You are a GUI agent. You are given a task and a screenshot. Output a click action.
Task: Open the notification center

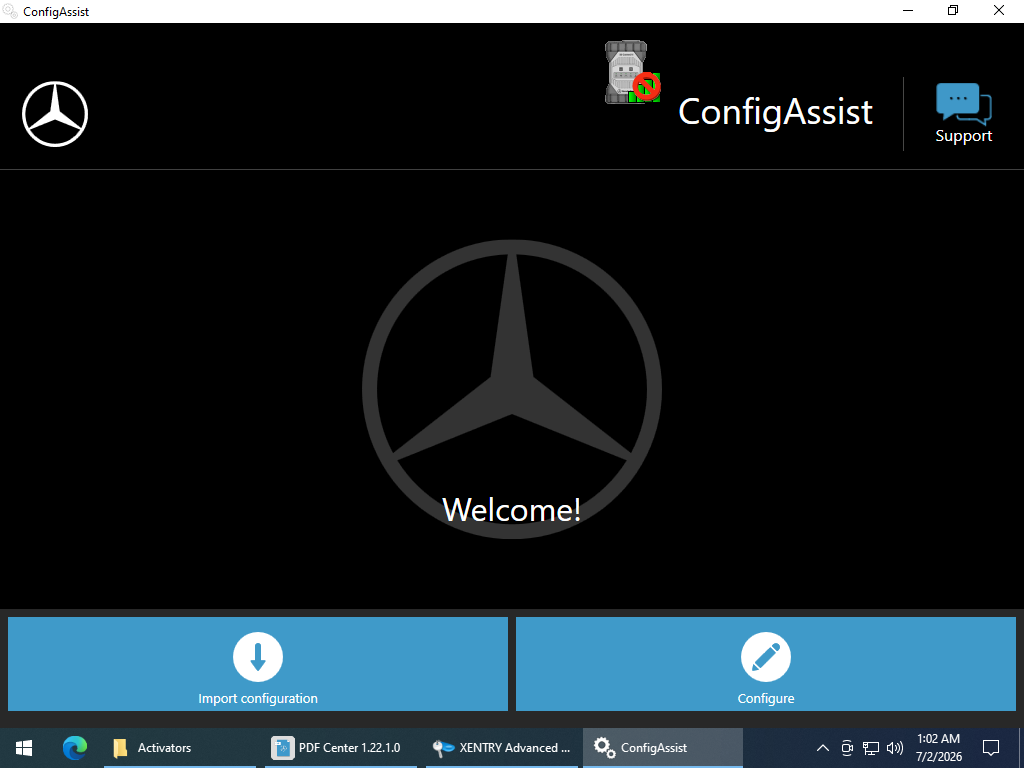991,748
